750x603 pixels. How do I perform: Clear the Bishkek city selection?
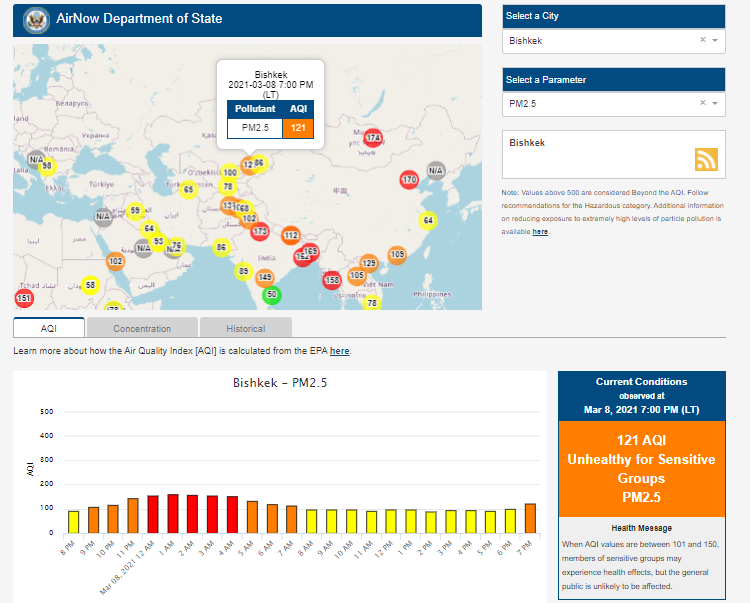(x=702, y=41)
